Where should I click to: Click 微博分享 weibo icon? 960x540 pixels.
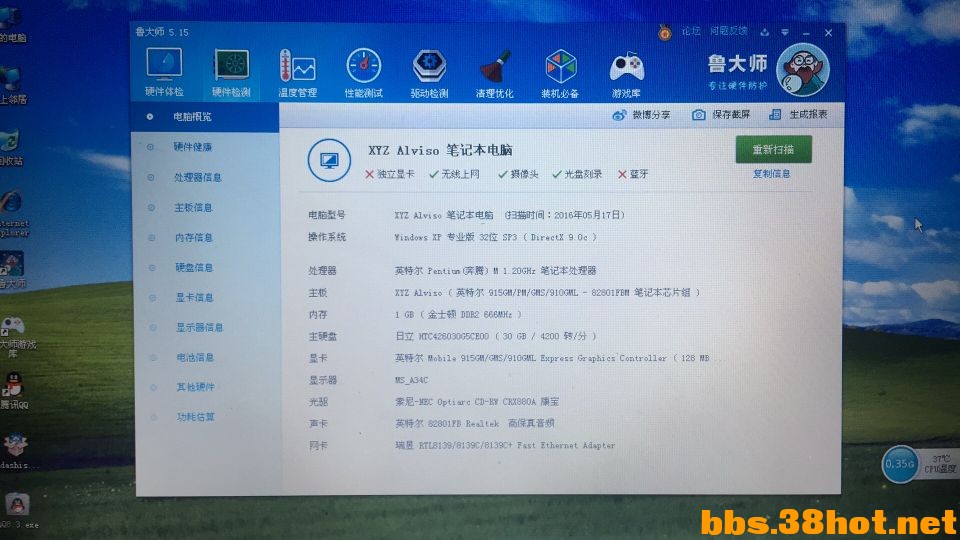coord(619,115)
